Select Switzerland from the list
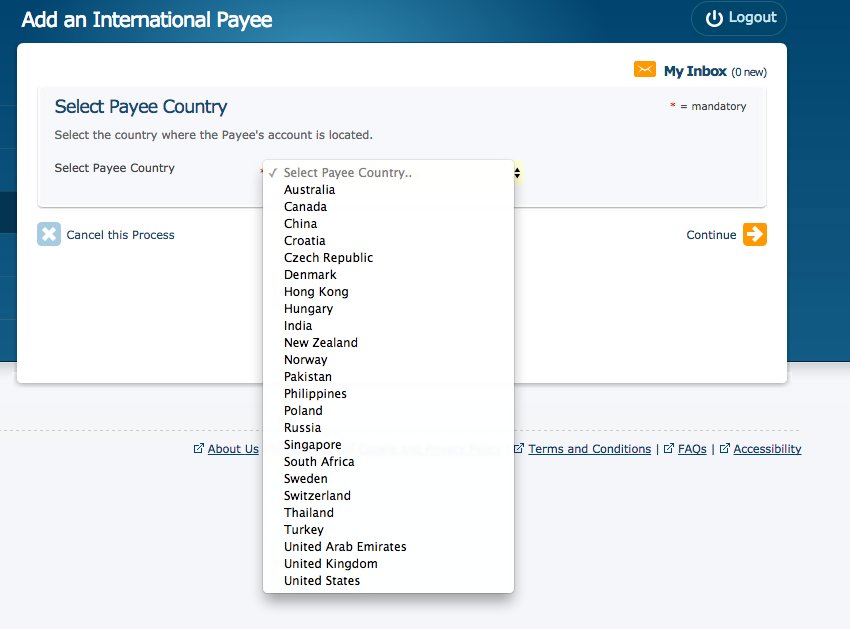This screenshot has height=629, width=850. coord(388,496)
